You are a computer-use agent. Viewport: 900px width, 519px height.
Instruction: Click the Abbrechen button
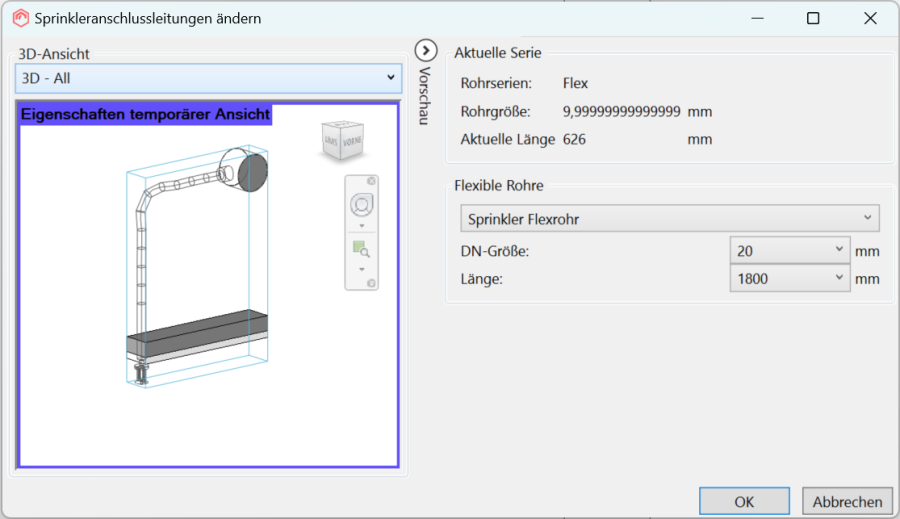pos(847,501)
